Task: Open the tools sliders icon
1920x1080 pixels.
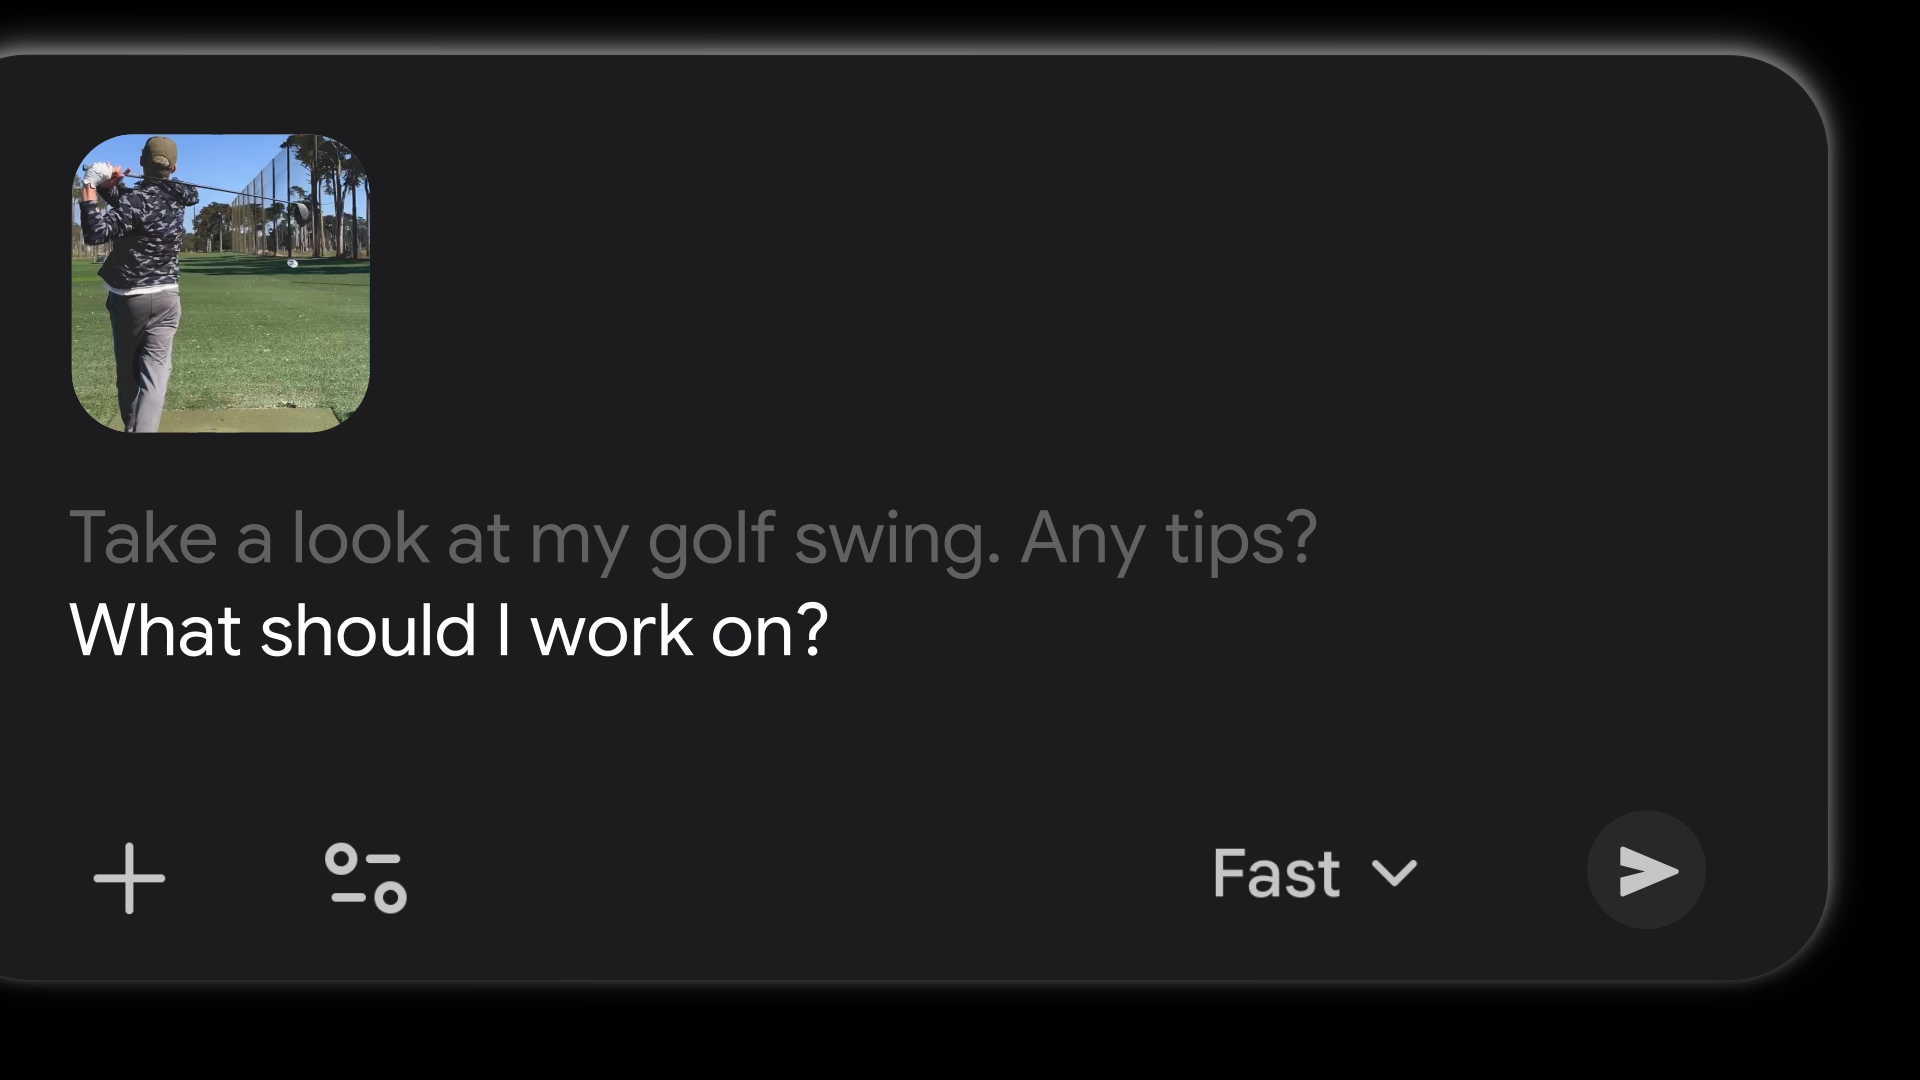Action: (366, 878)
